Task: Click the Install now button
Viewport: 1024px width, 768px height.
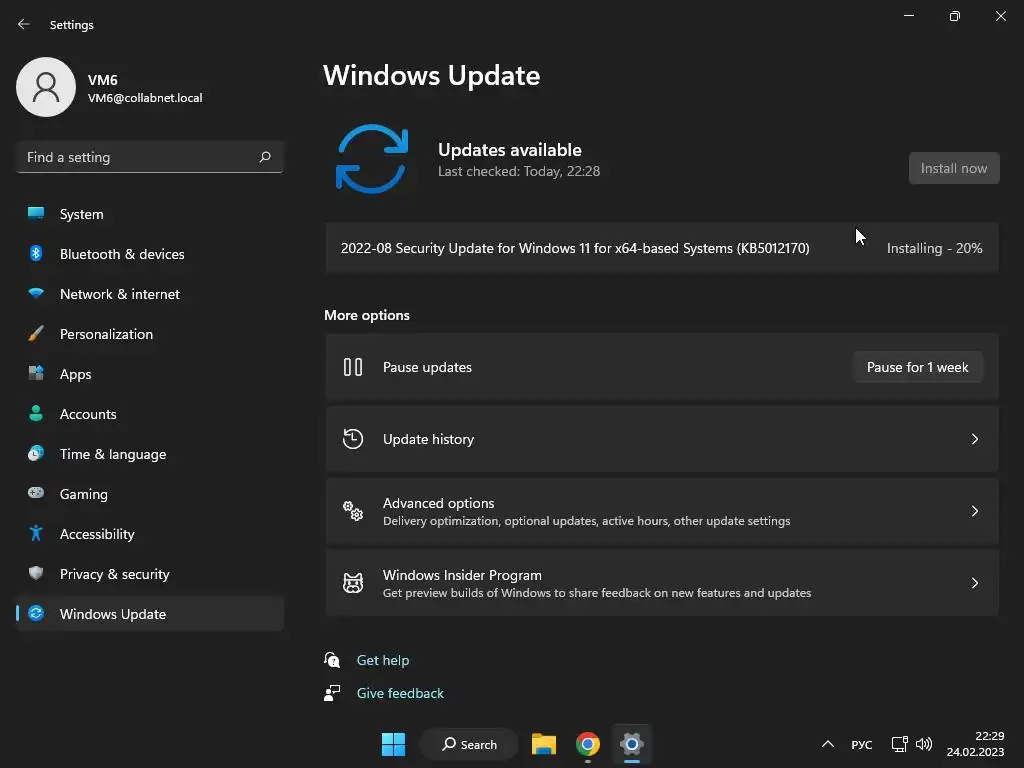Action: click(x=953, y=168)
